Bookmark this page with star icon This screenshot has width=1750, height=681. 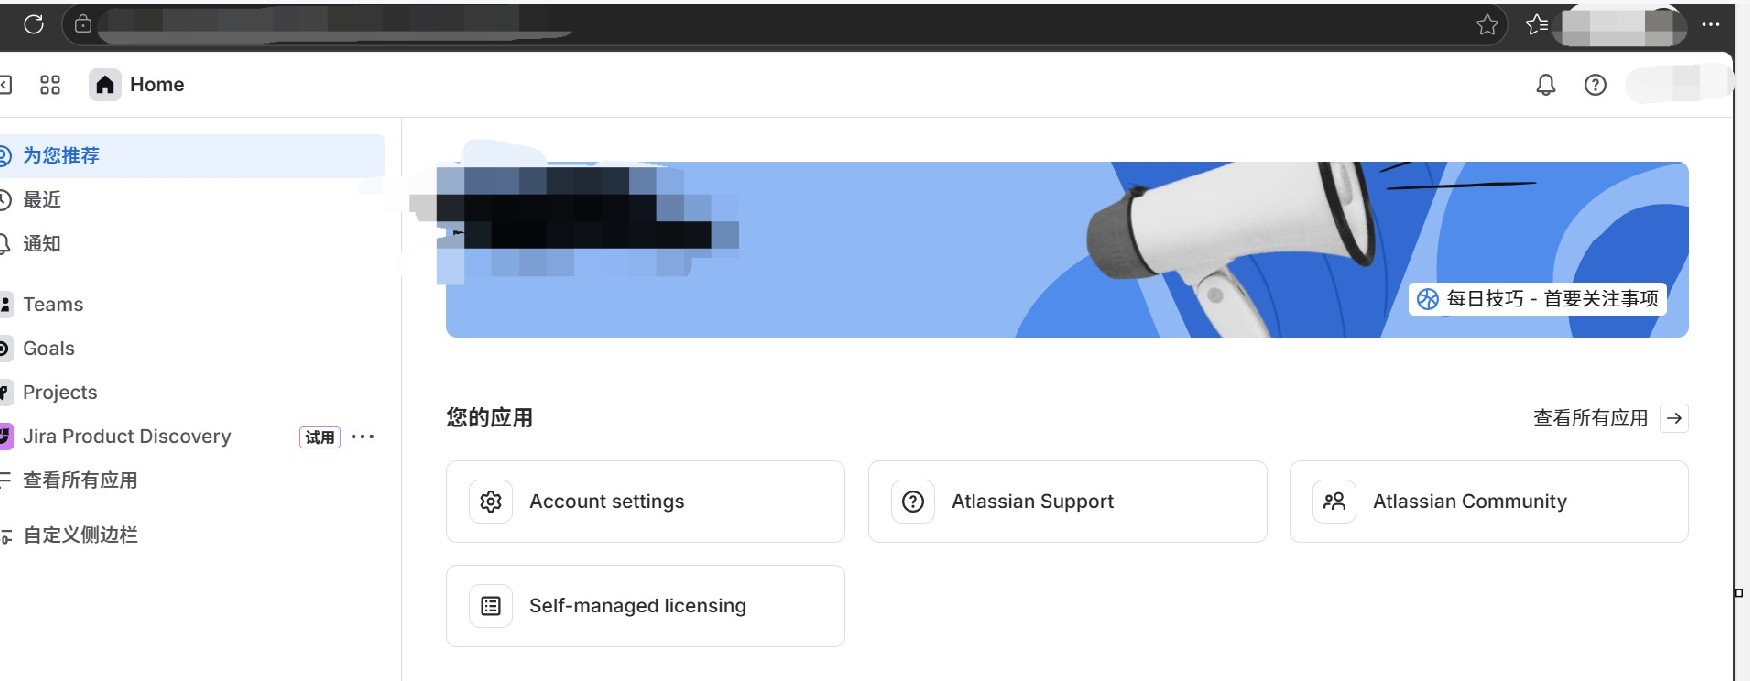tap(1487, 25)
